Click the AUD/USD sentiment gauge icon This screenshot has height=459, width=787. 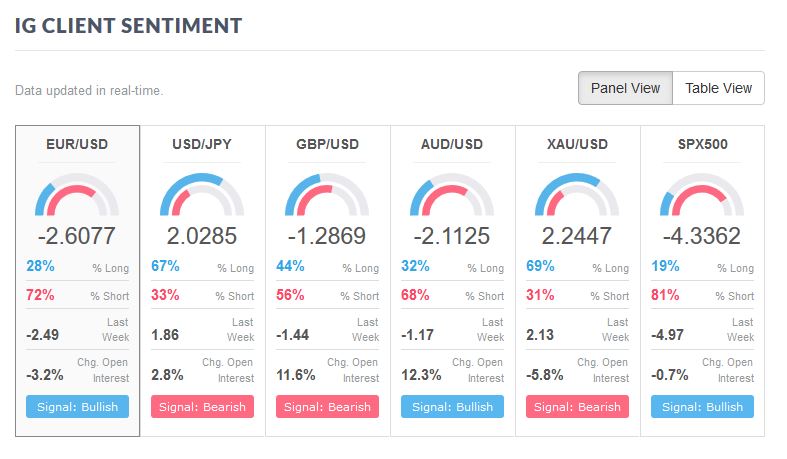pyautogui.click(x=452, y=196)
